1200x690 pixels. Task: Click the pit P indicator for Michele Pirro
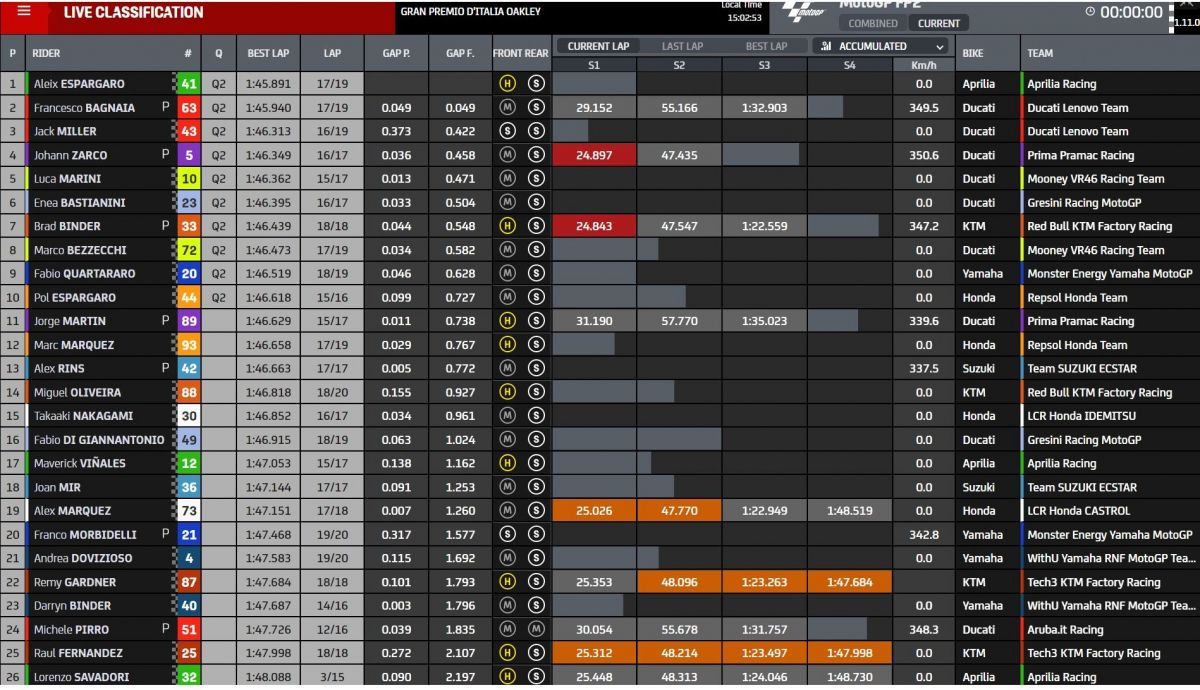165,629
